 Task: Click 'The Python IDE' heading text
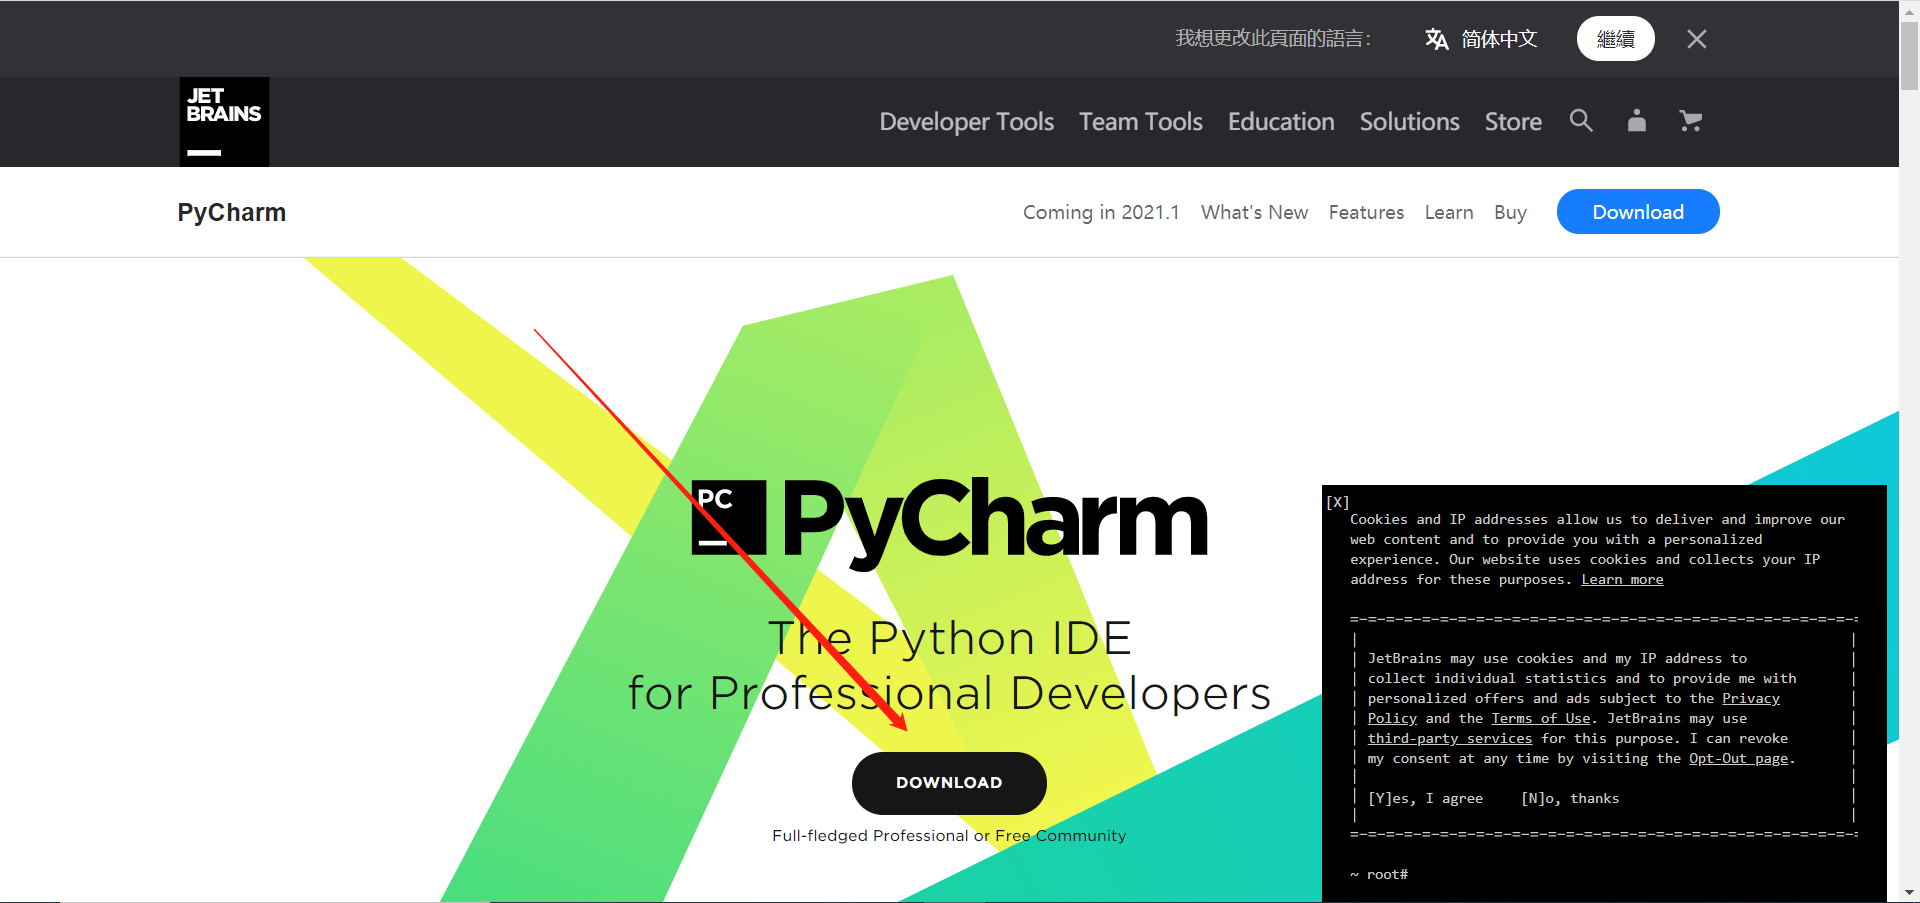point(949,639)
